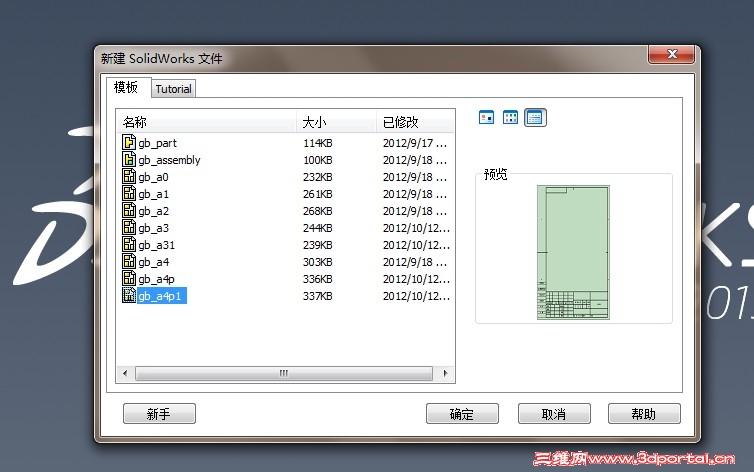
Task: Click the gb_a4p1 drawing template icon
Action: coord(129,296)
